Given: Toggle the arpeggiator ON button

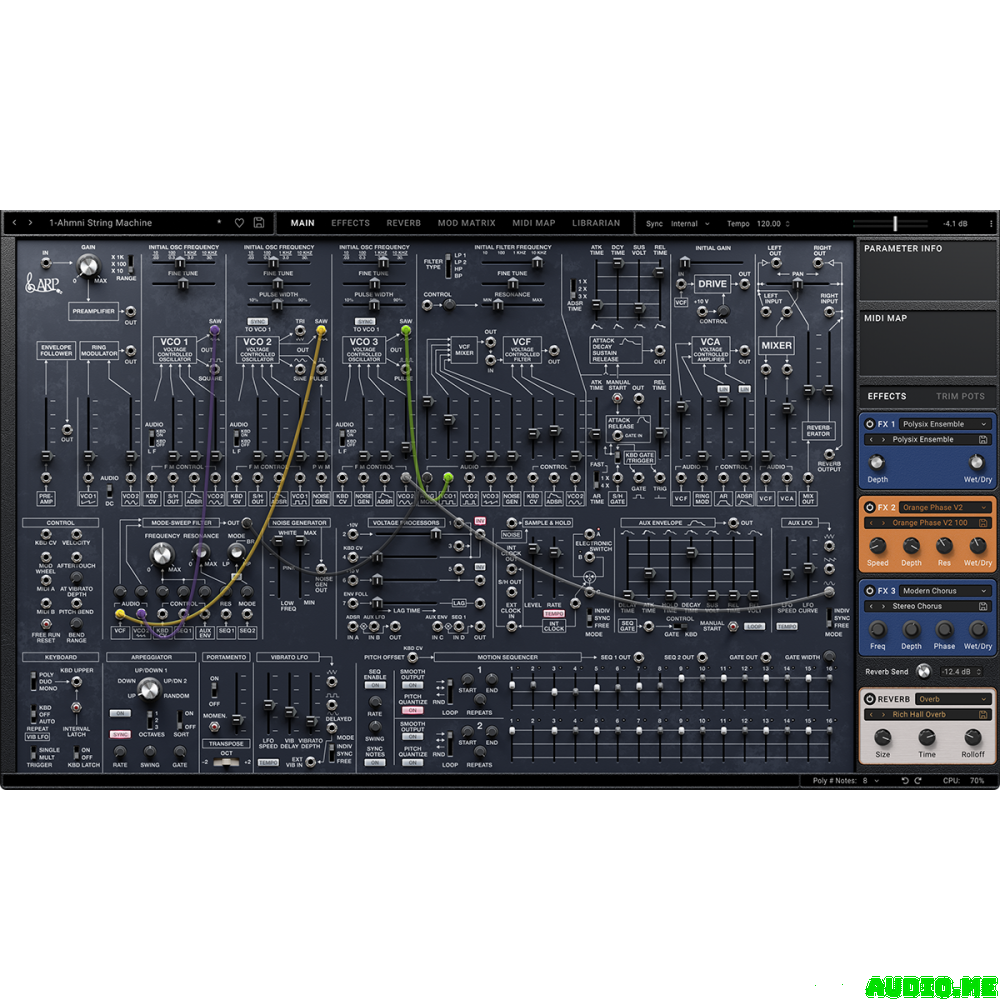Looking at the screenshot, I should [120, 714].
